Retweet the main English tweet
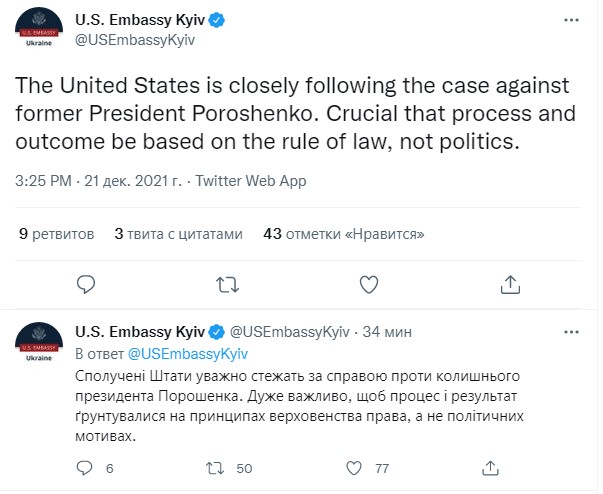The width and height of the screenshot is (603, 494). pos(229,284)
